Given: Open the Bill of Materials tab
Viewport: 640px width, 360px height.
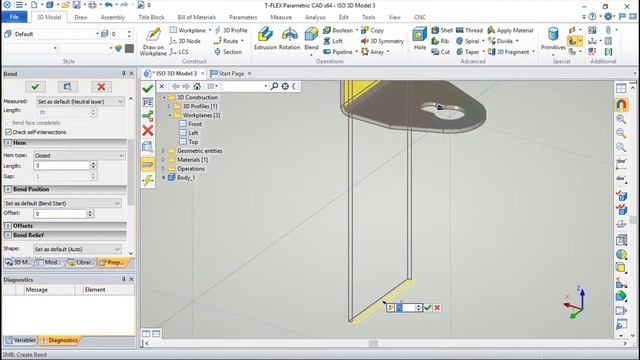Looking at the screenshot, I should point(196,17).
